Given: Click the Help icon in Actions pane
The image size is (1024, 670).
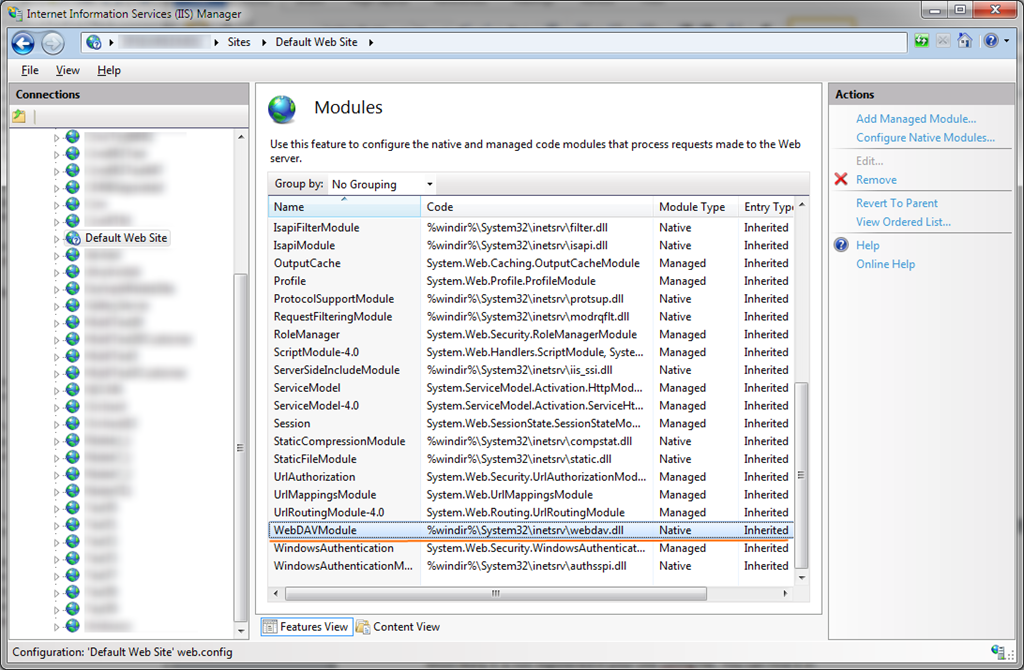Looking at the screenshot, I should (841, 245).
